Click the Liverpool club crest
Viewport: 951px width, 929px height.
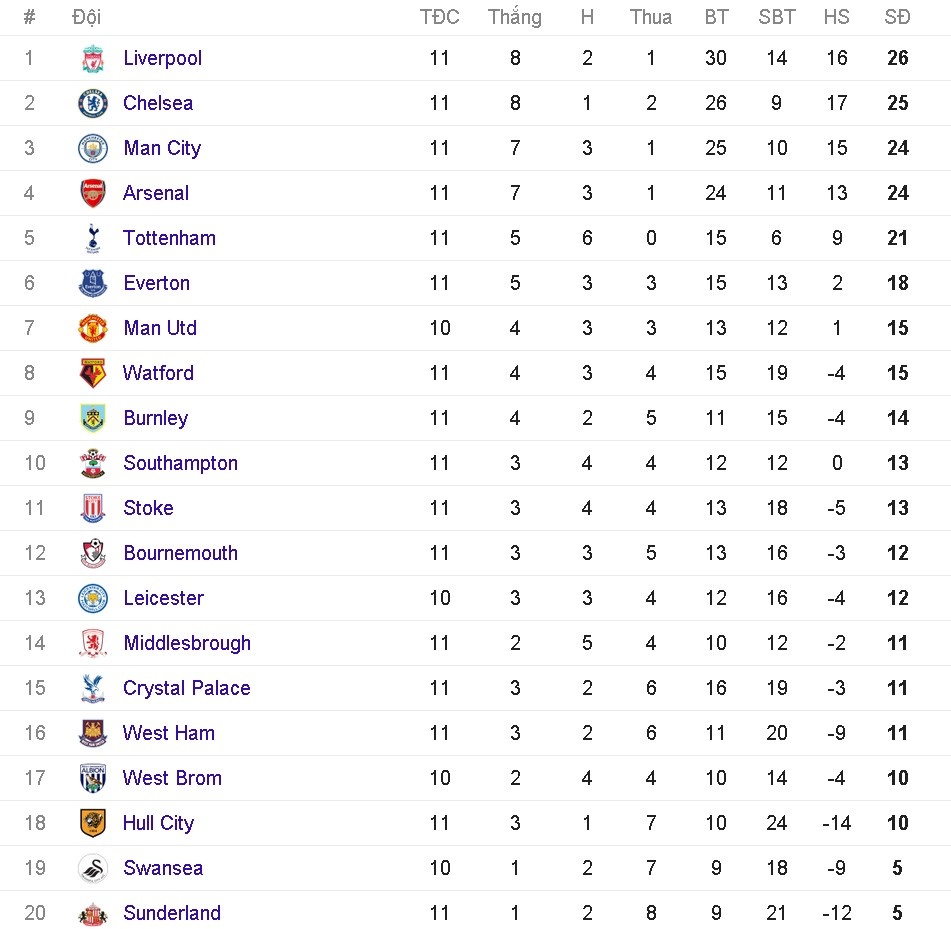92,58
